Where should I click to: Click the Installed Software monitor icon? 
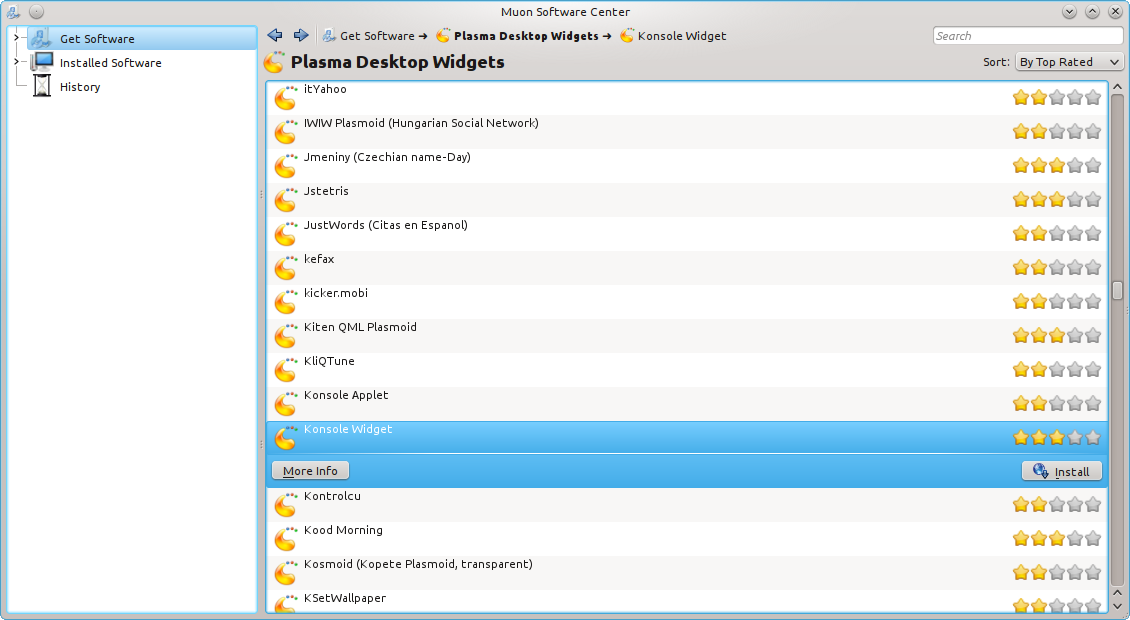click(x=43, y=62)
